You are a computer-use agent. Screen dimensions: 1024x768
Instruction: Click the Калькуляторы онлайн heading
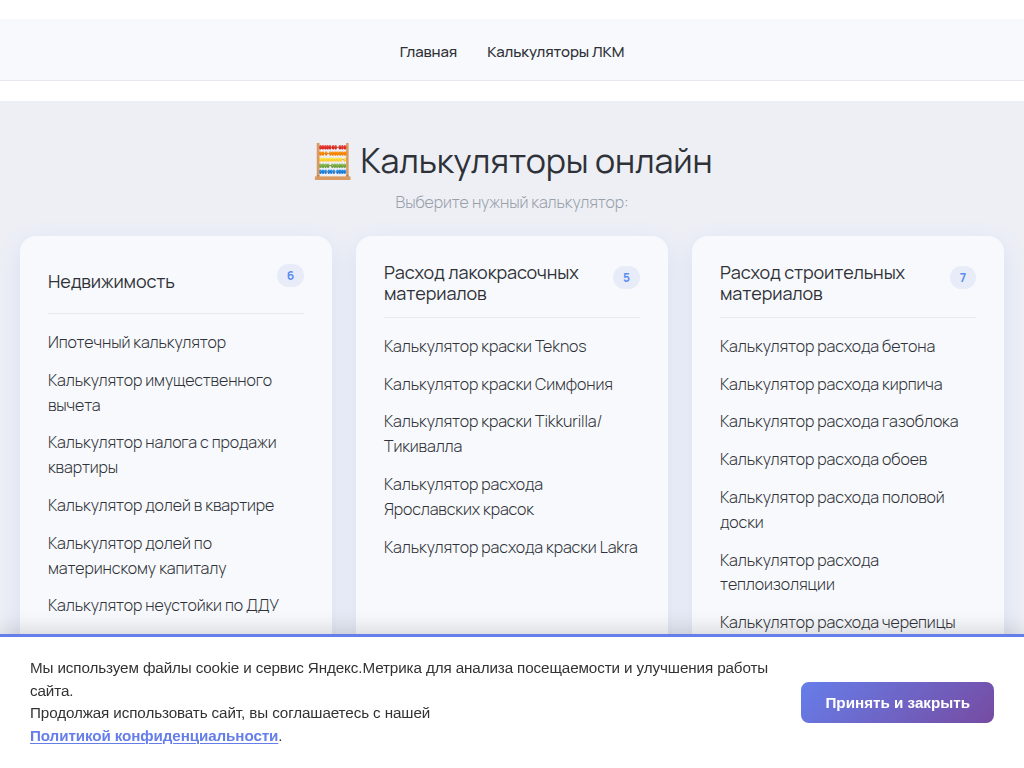click(x=536, y=161)
